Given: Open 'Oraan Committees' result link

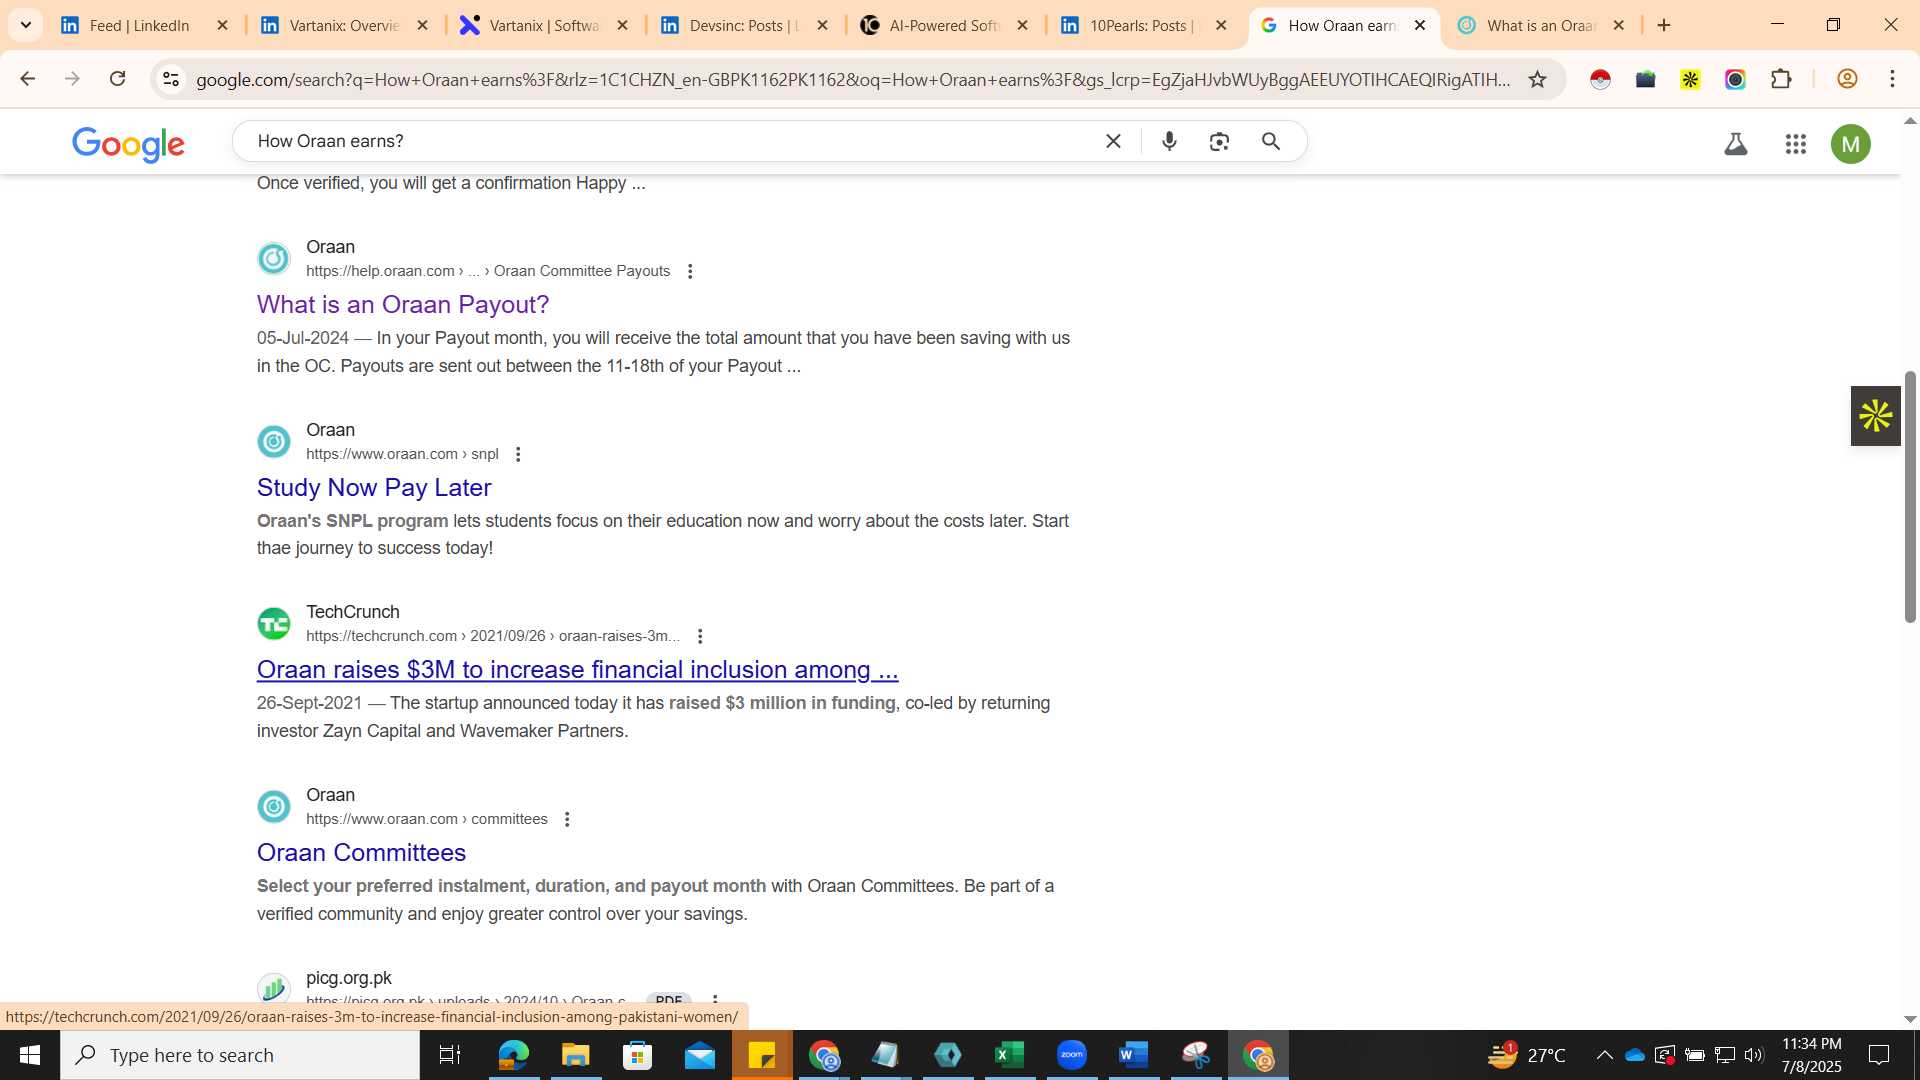Looking at the screenshot, I should [x=361, y=852].
